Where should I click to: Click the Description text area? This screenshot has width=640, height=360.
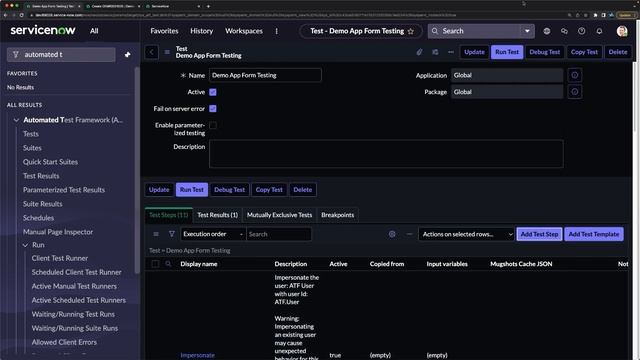tap(386, 154)
